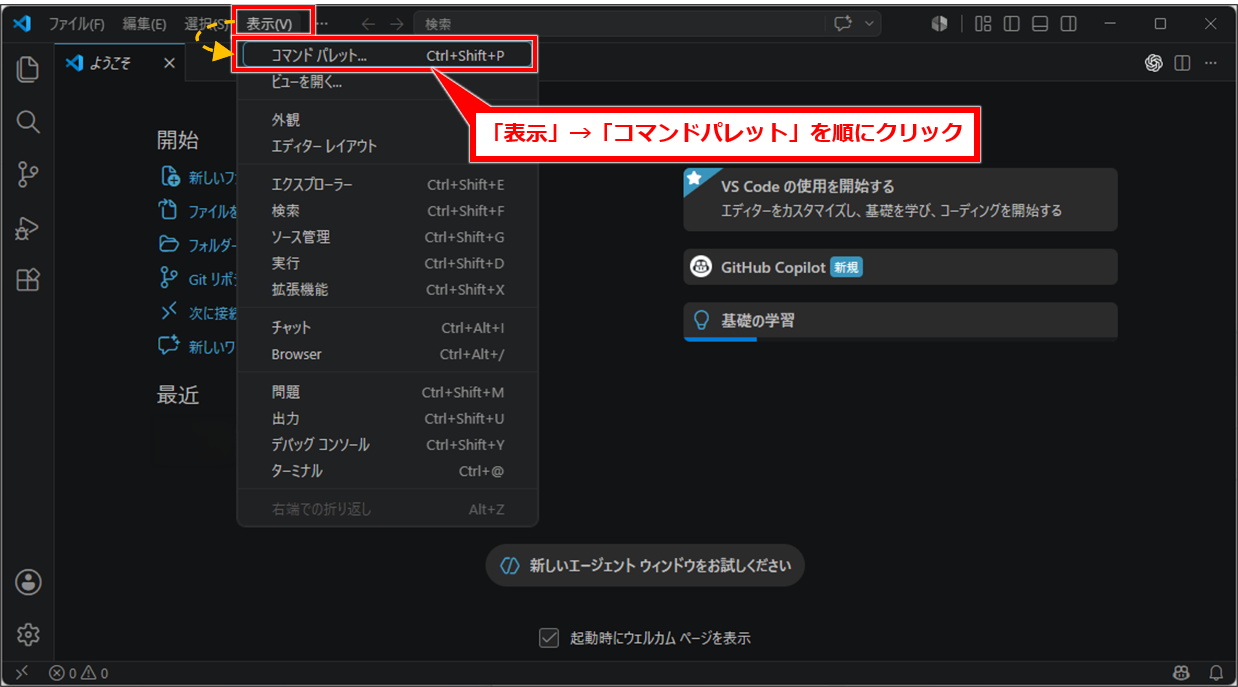Open Run and Debug in the activity bar

pos(28,228)
